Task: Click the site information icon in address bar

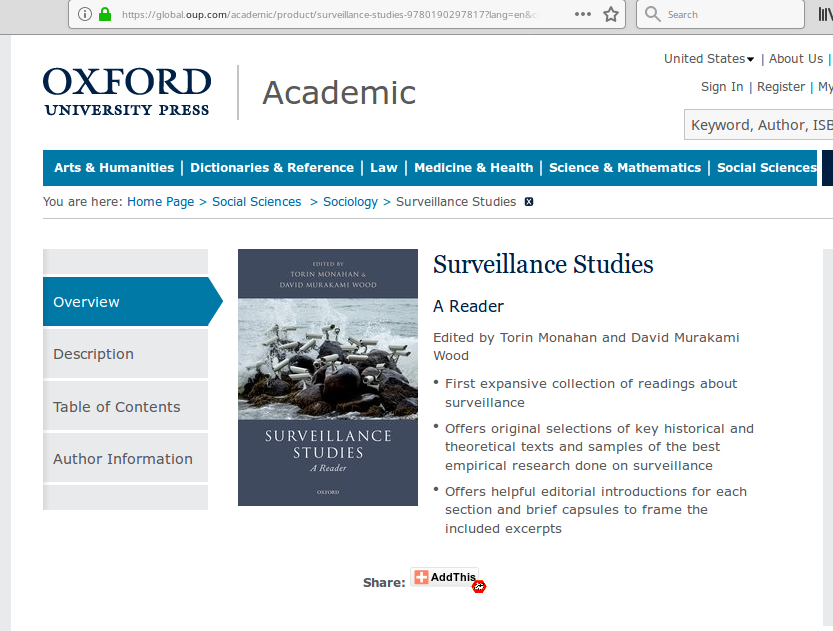Action: pyautogui.click(x=84, y=14)
